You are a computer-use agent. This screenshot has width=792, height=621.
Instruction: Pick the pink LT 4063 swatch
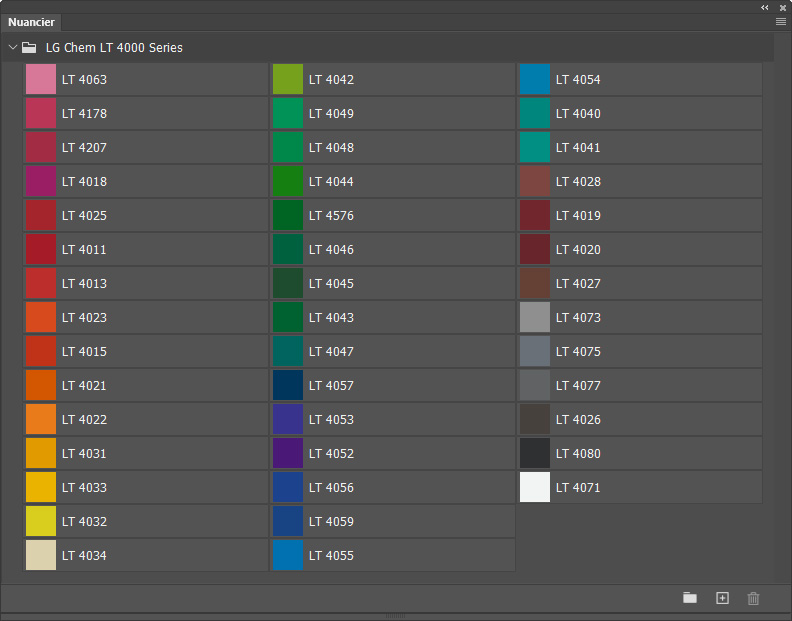[41, 79]
